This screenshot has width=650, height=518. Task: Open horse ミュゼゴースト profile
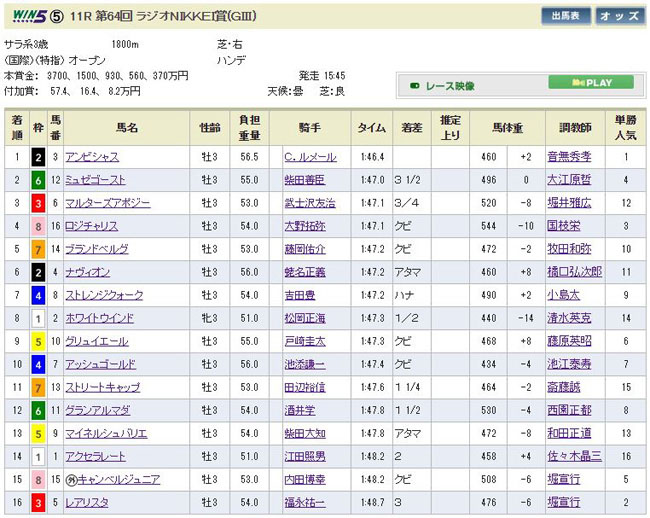[97, 180]
